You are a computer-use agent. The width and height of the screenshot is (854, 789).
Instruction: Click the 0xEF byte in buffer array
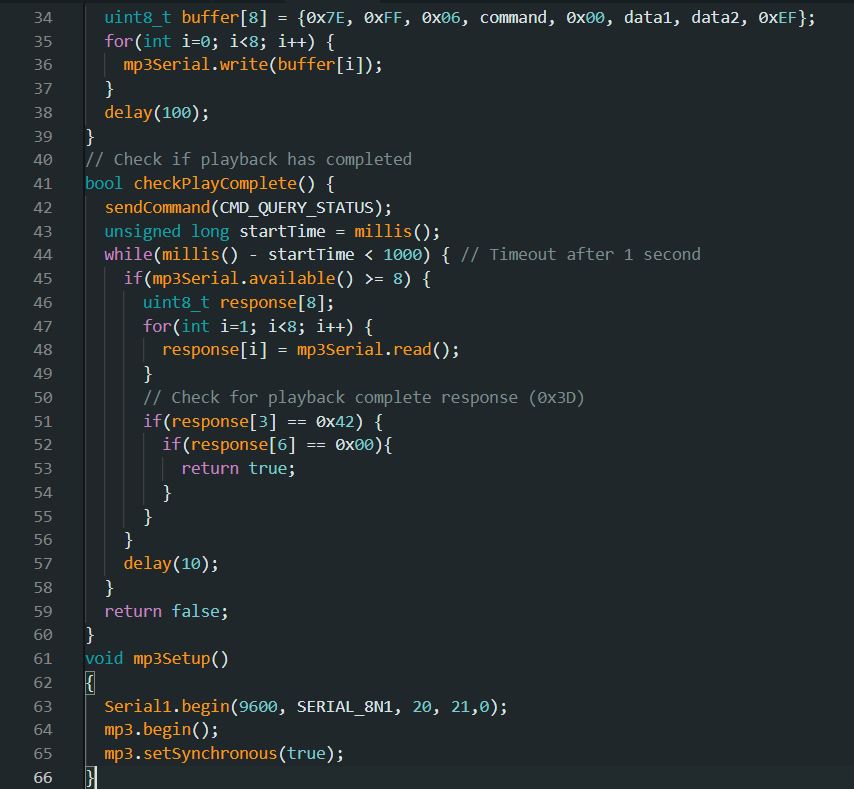[778, 18]
